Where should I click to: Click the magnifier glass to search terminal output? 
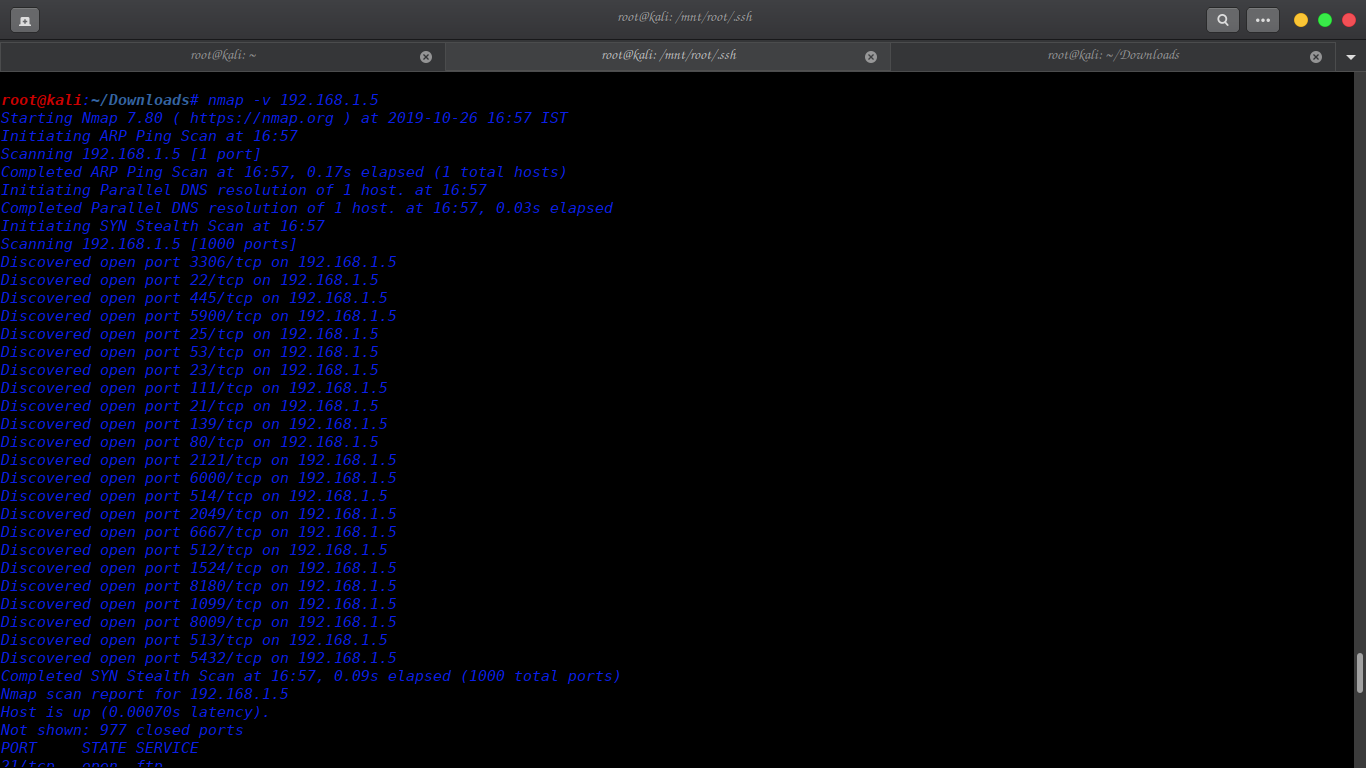[x=1222, y=19]
